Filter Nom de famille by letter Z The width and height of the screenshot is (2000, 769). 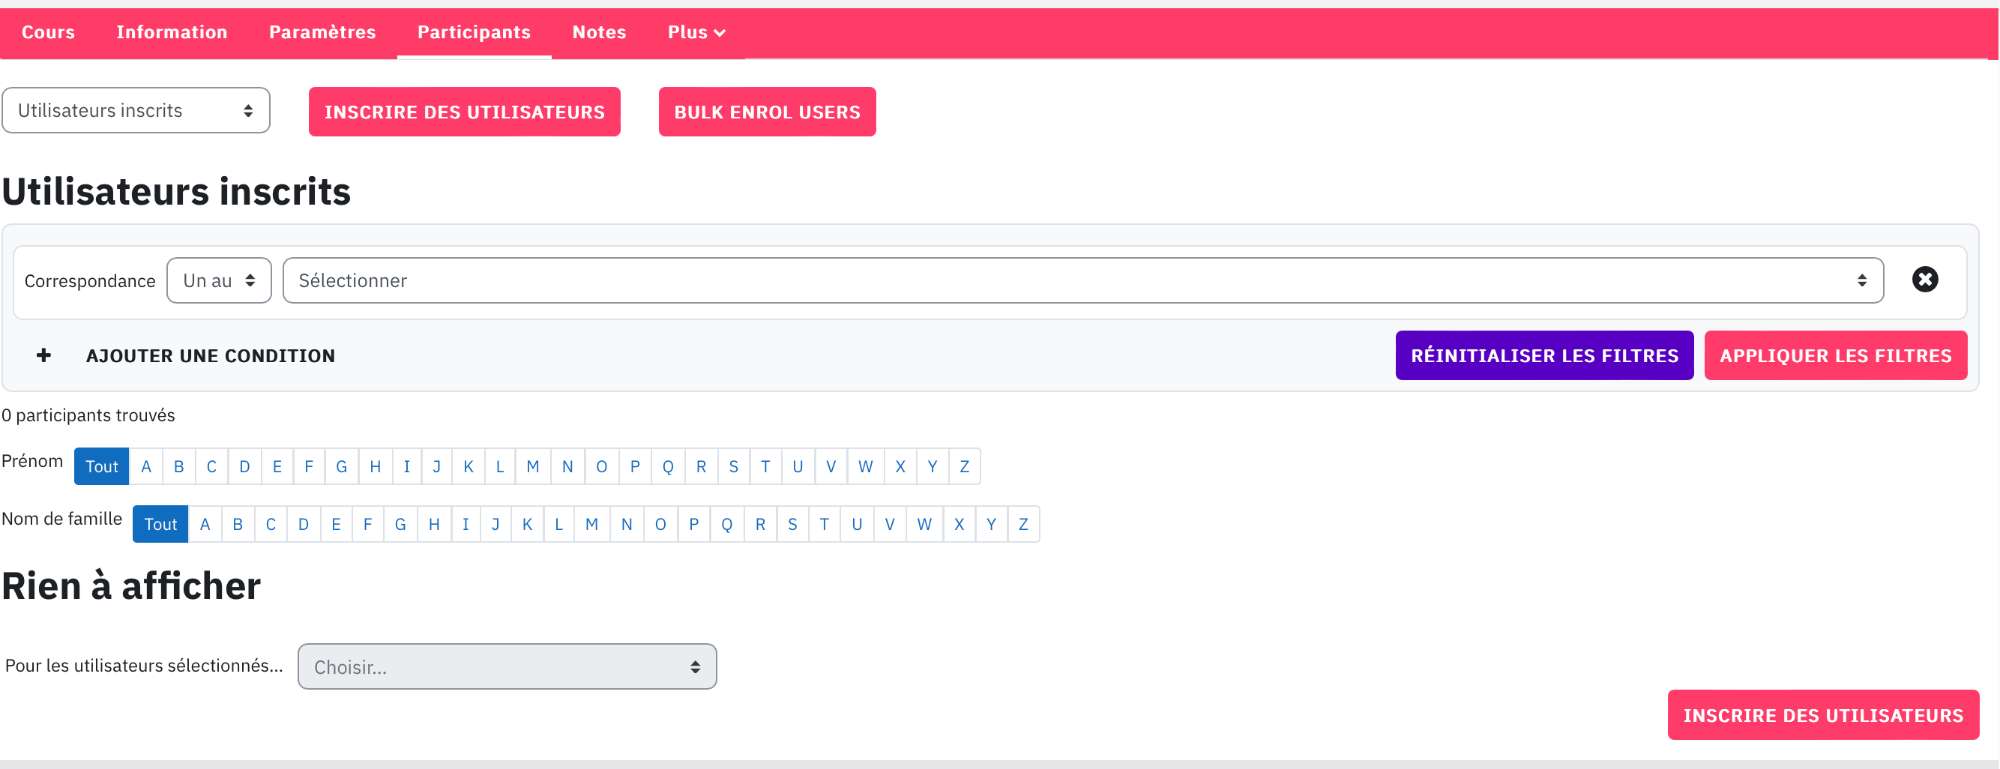click(x=1023, y=525)
